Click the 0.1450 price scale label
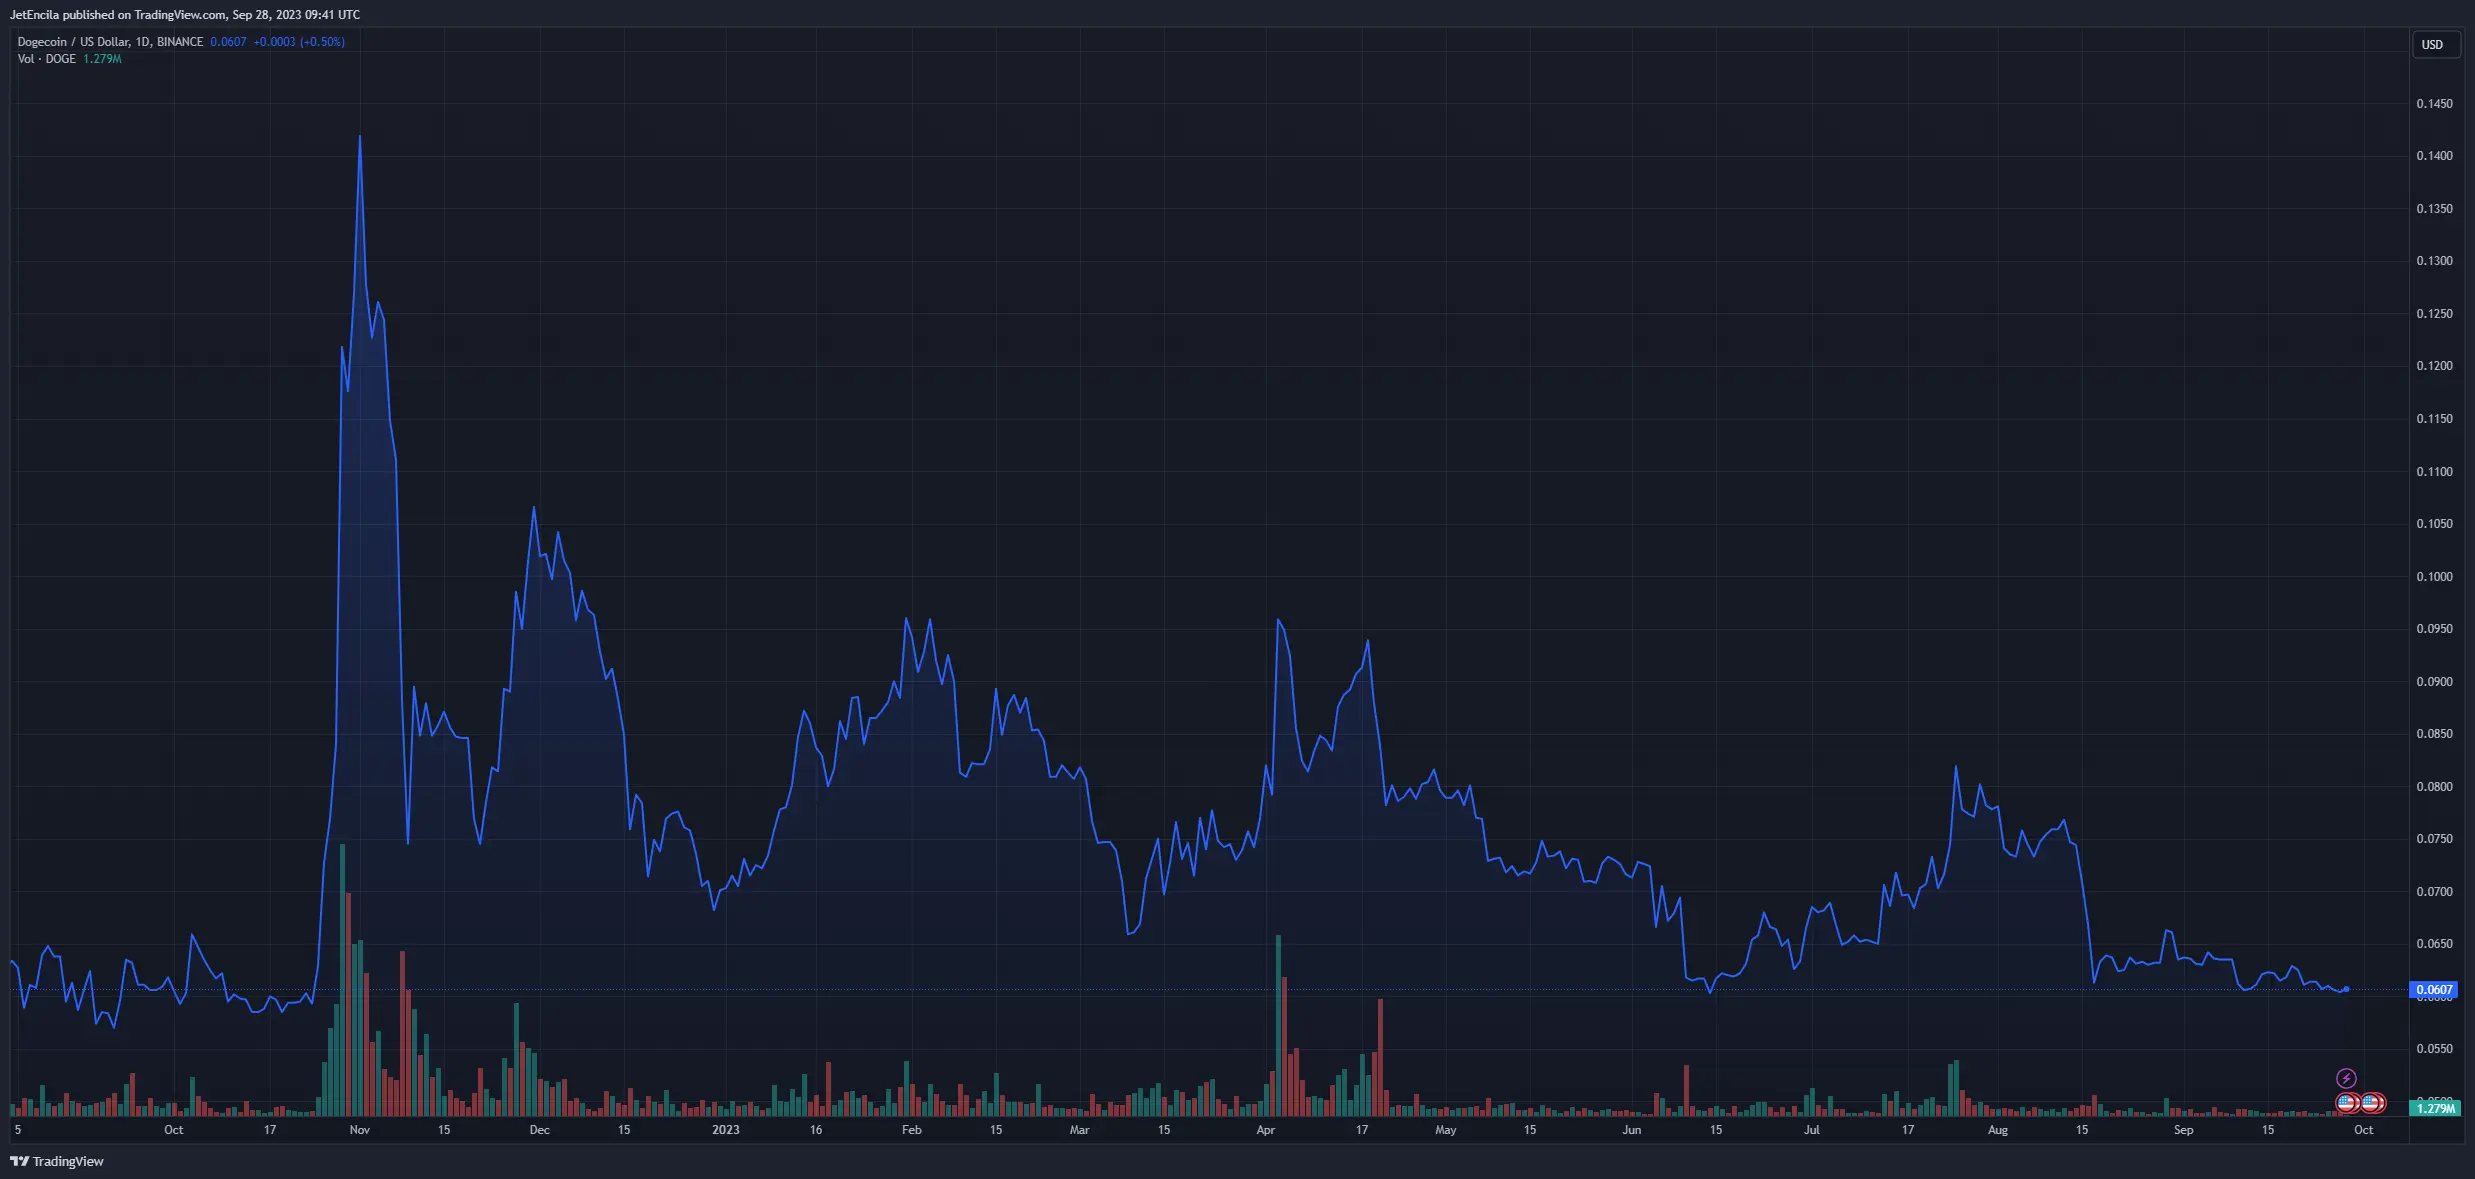The height and width of the screenshot is (1179, 2475). click(x=2434, y=104)
